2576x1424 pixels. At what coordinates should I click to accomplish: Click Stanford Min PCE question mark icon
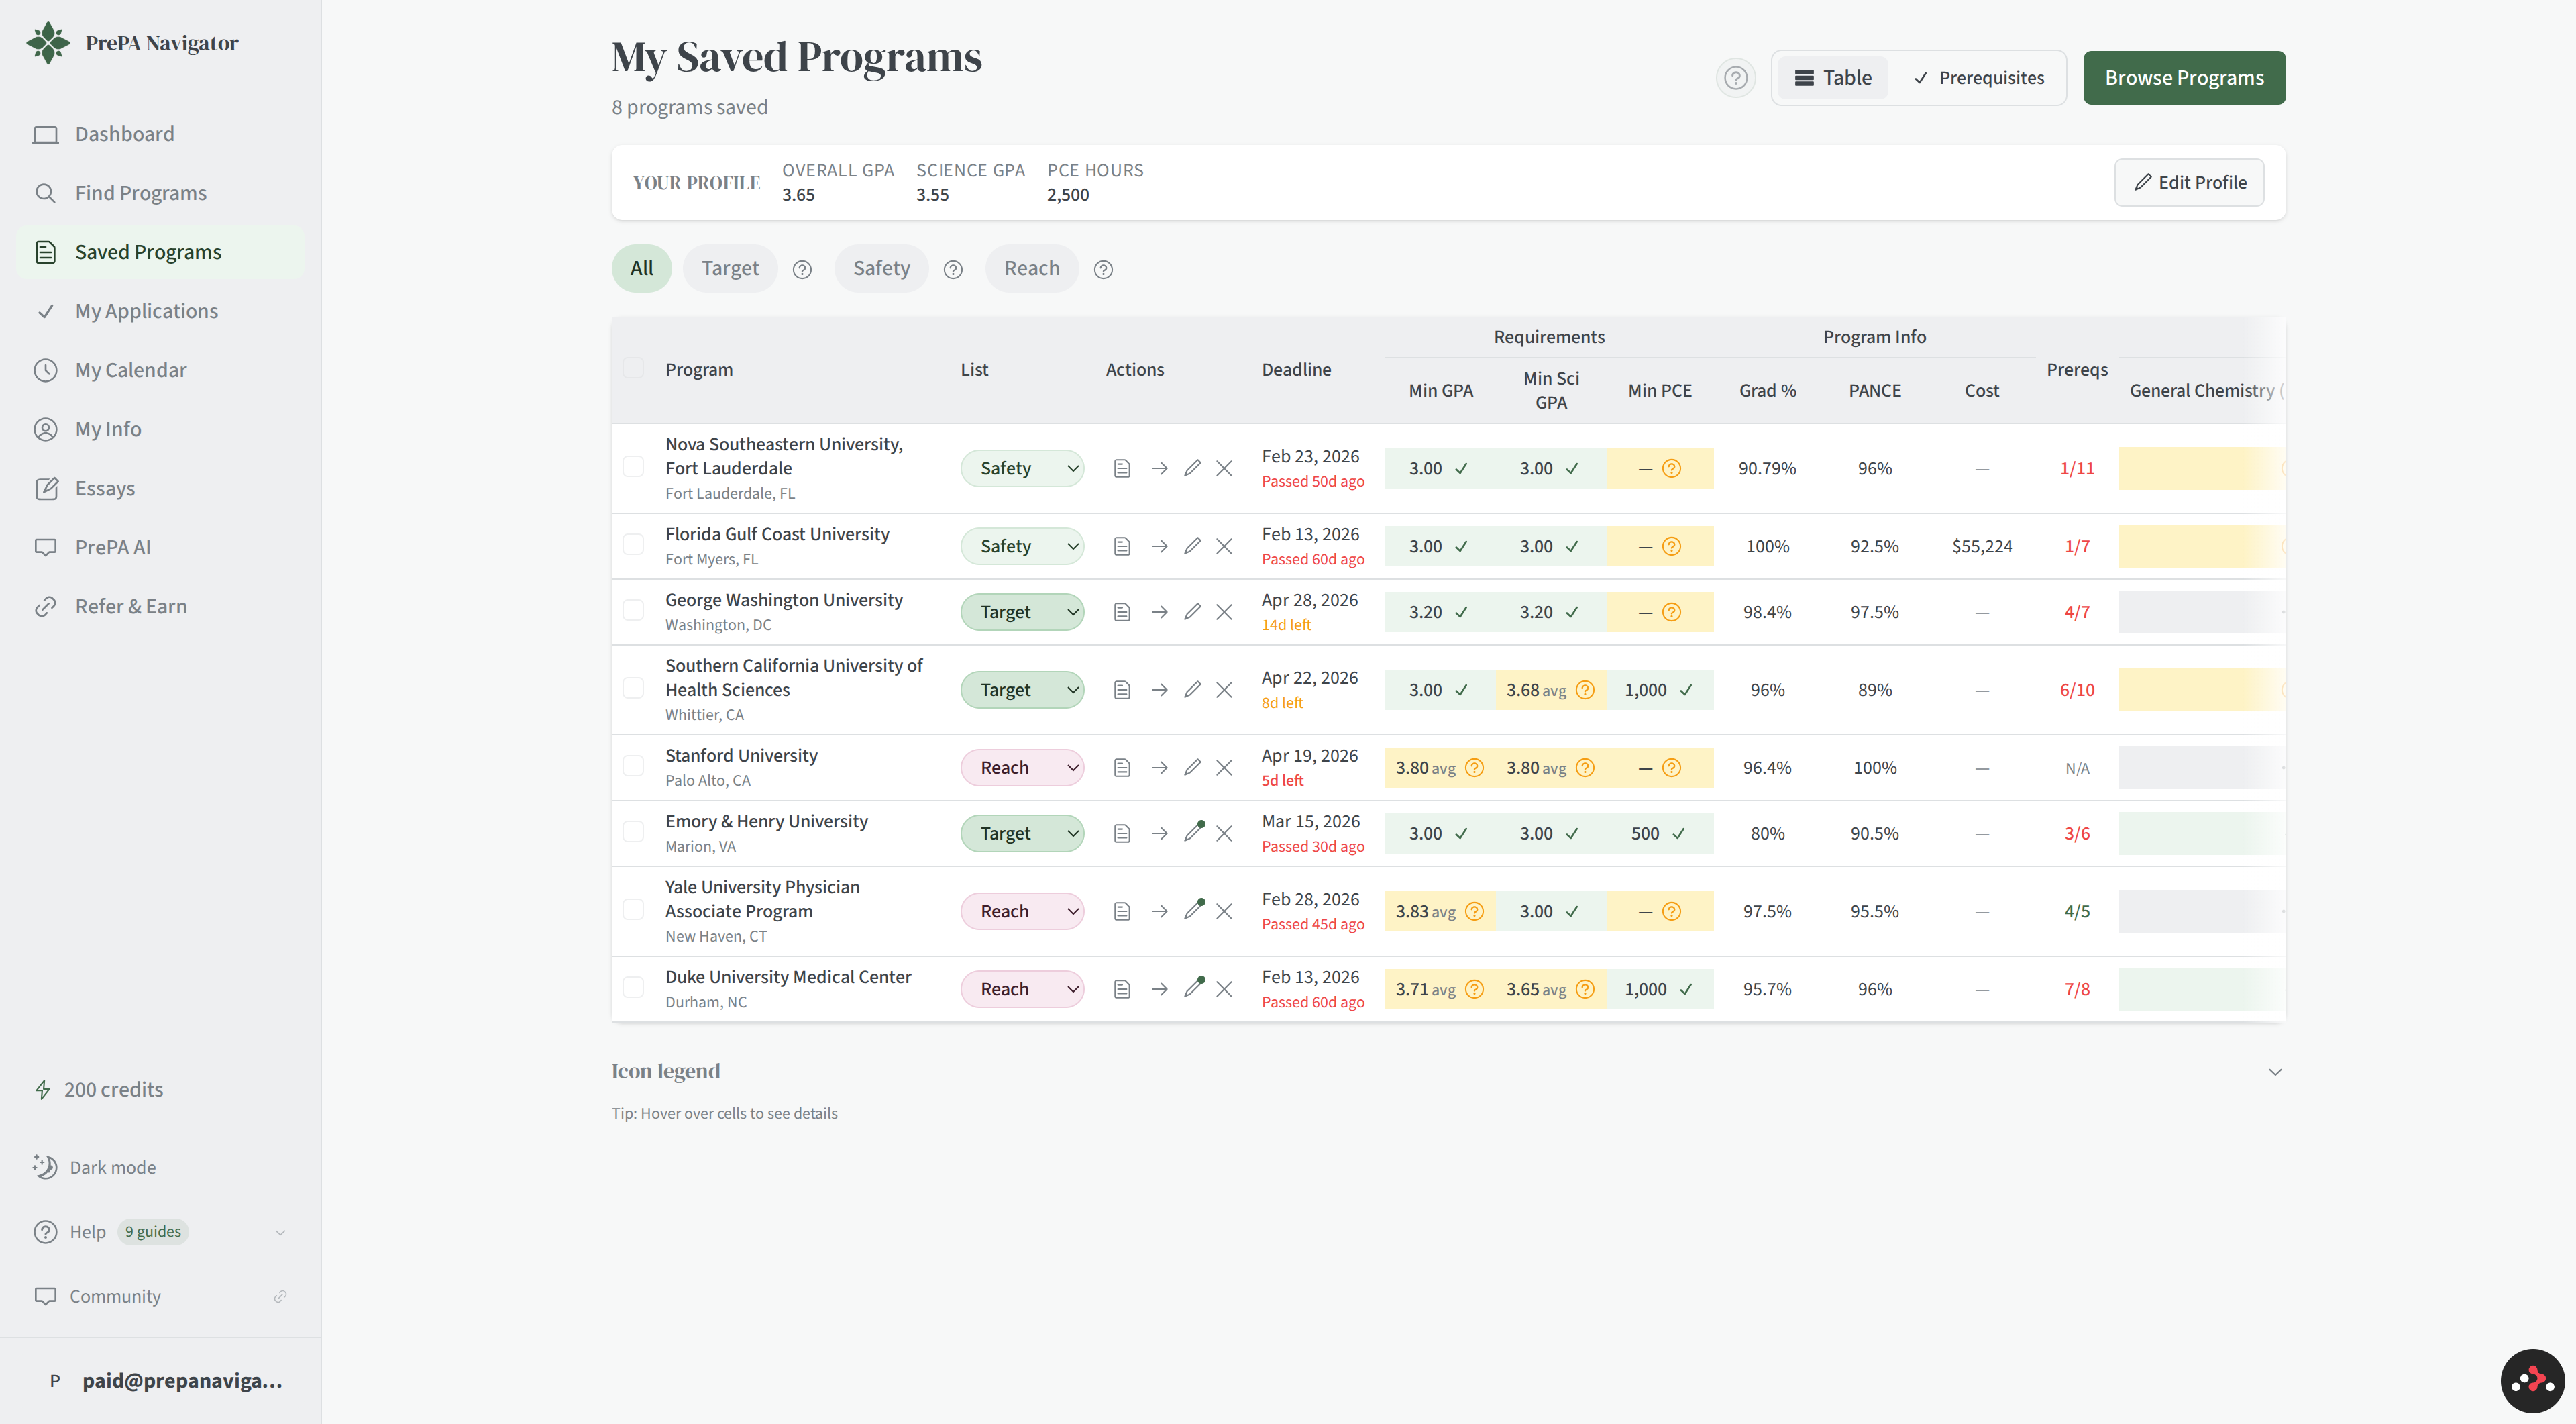[x=1672, y=768]
